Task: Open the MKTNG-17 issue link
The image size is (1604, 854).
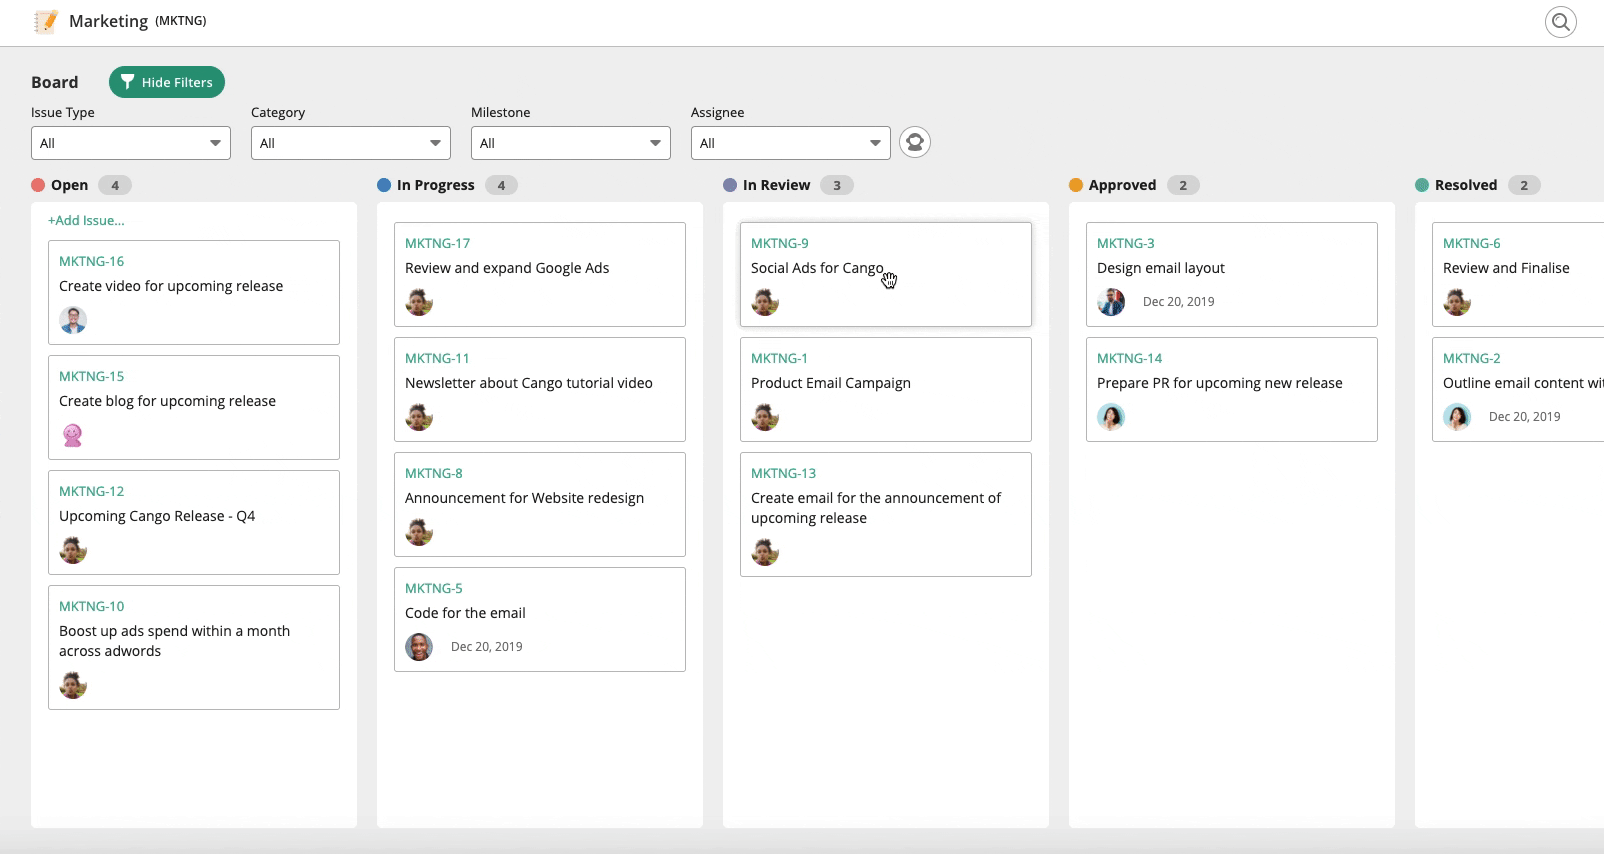Action: pyautogui.click(x=437, y=243)
